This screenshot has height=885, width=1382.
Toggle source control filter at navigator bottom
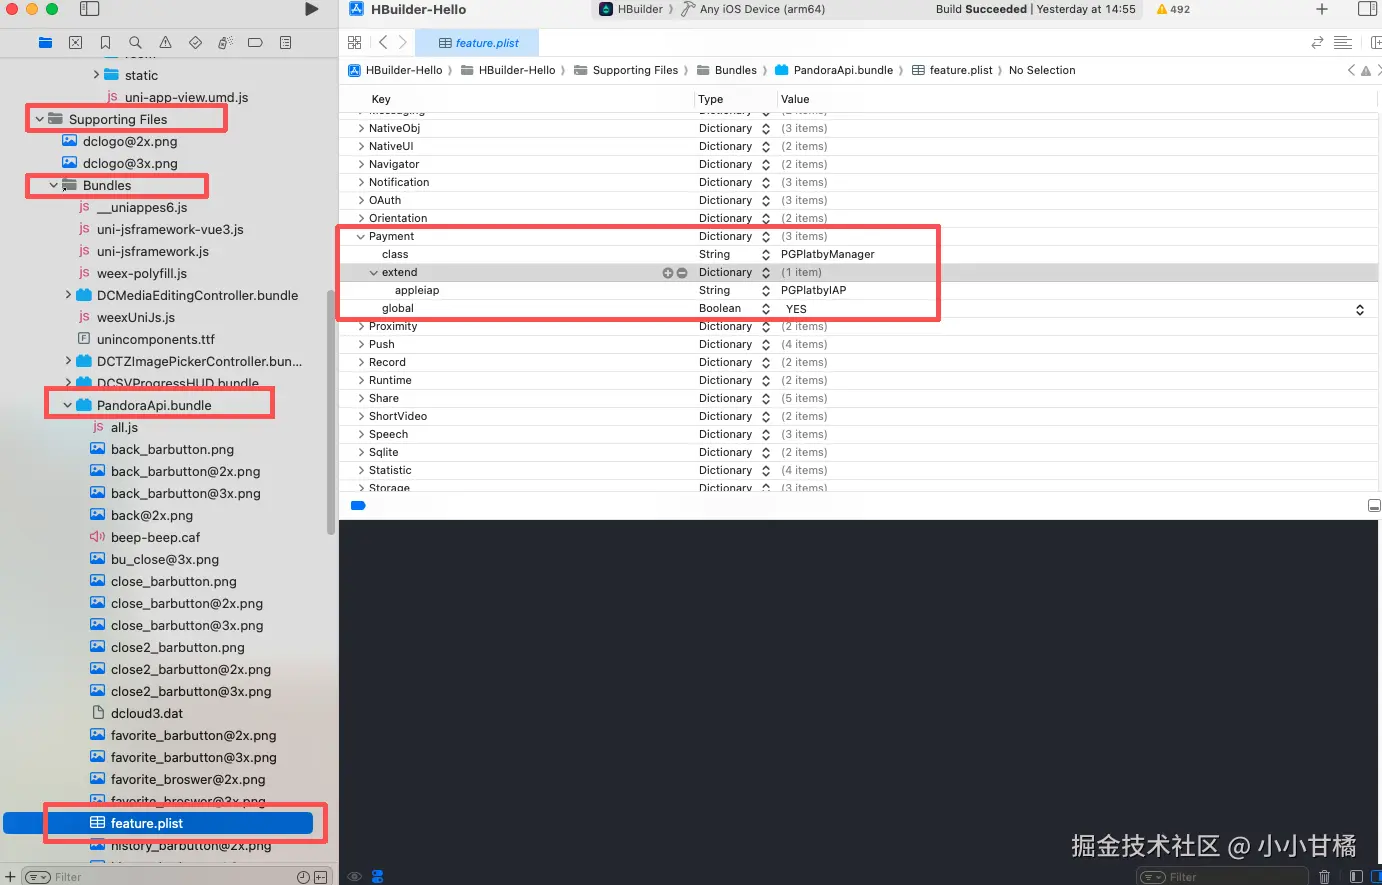pyautogui.click(x=320, y=877)
